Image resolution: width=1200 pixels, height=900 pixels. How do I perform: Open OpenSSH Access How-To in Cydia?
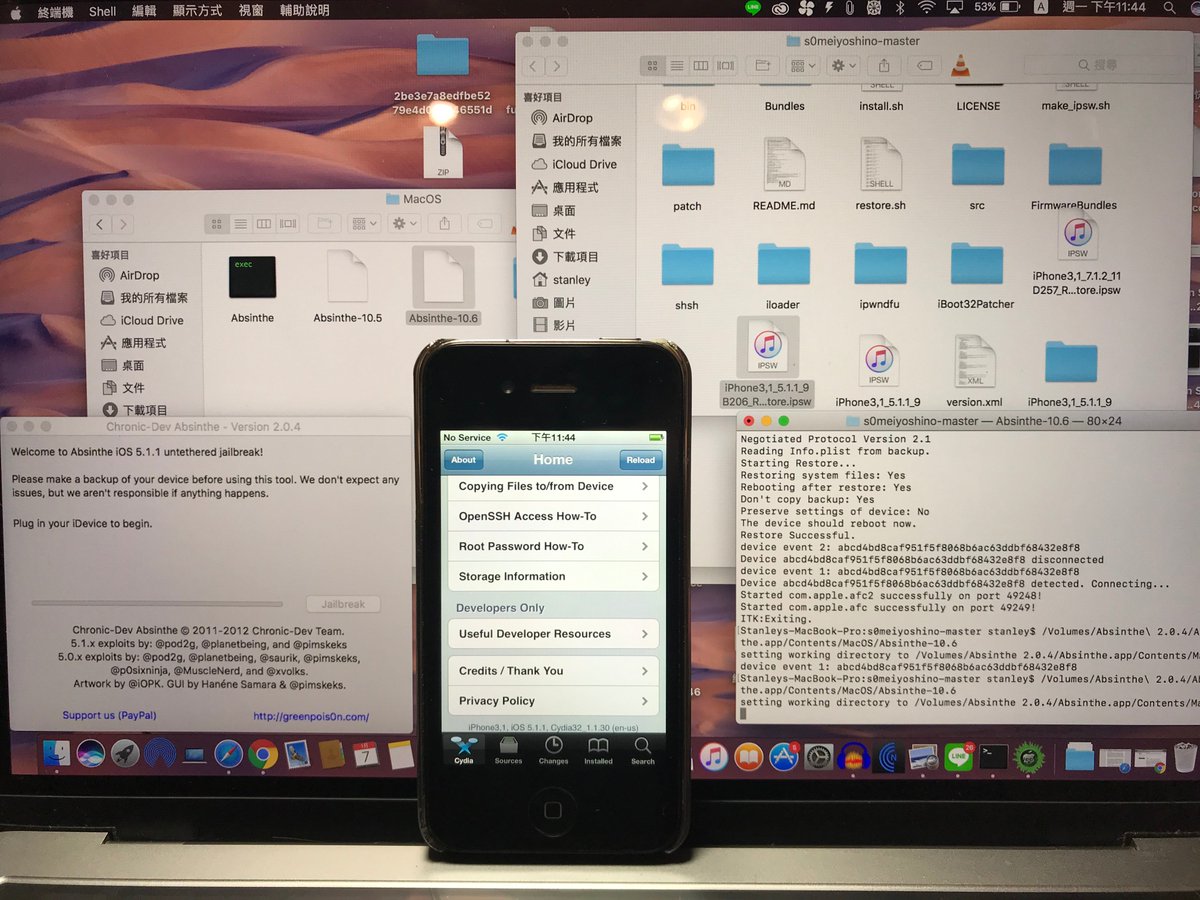553,516
